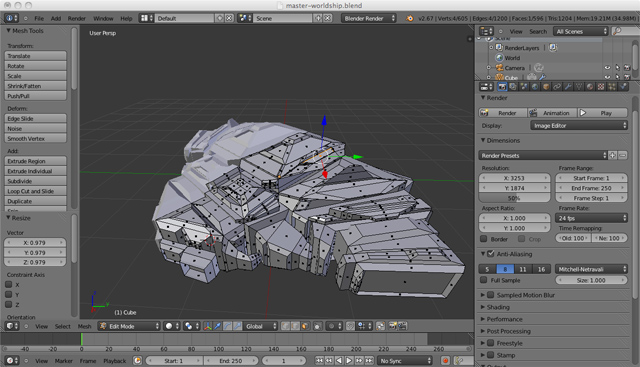Open the Playback menu in the timeline
640x367 pixels.
115,361
